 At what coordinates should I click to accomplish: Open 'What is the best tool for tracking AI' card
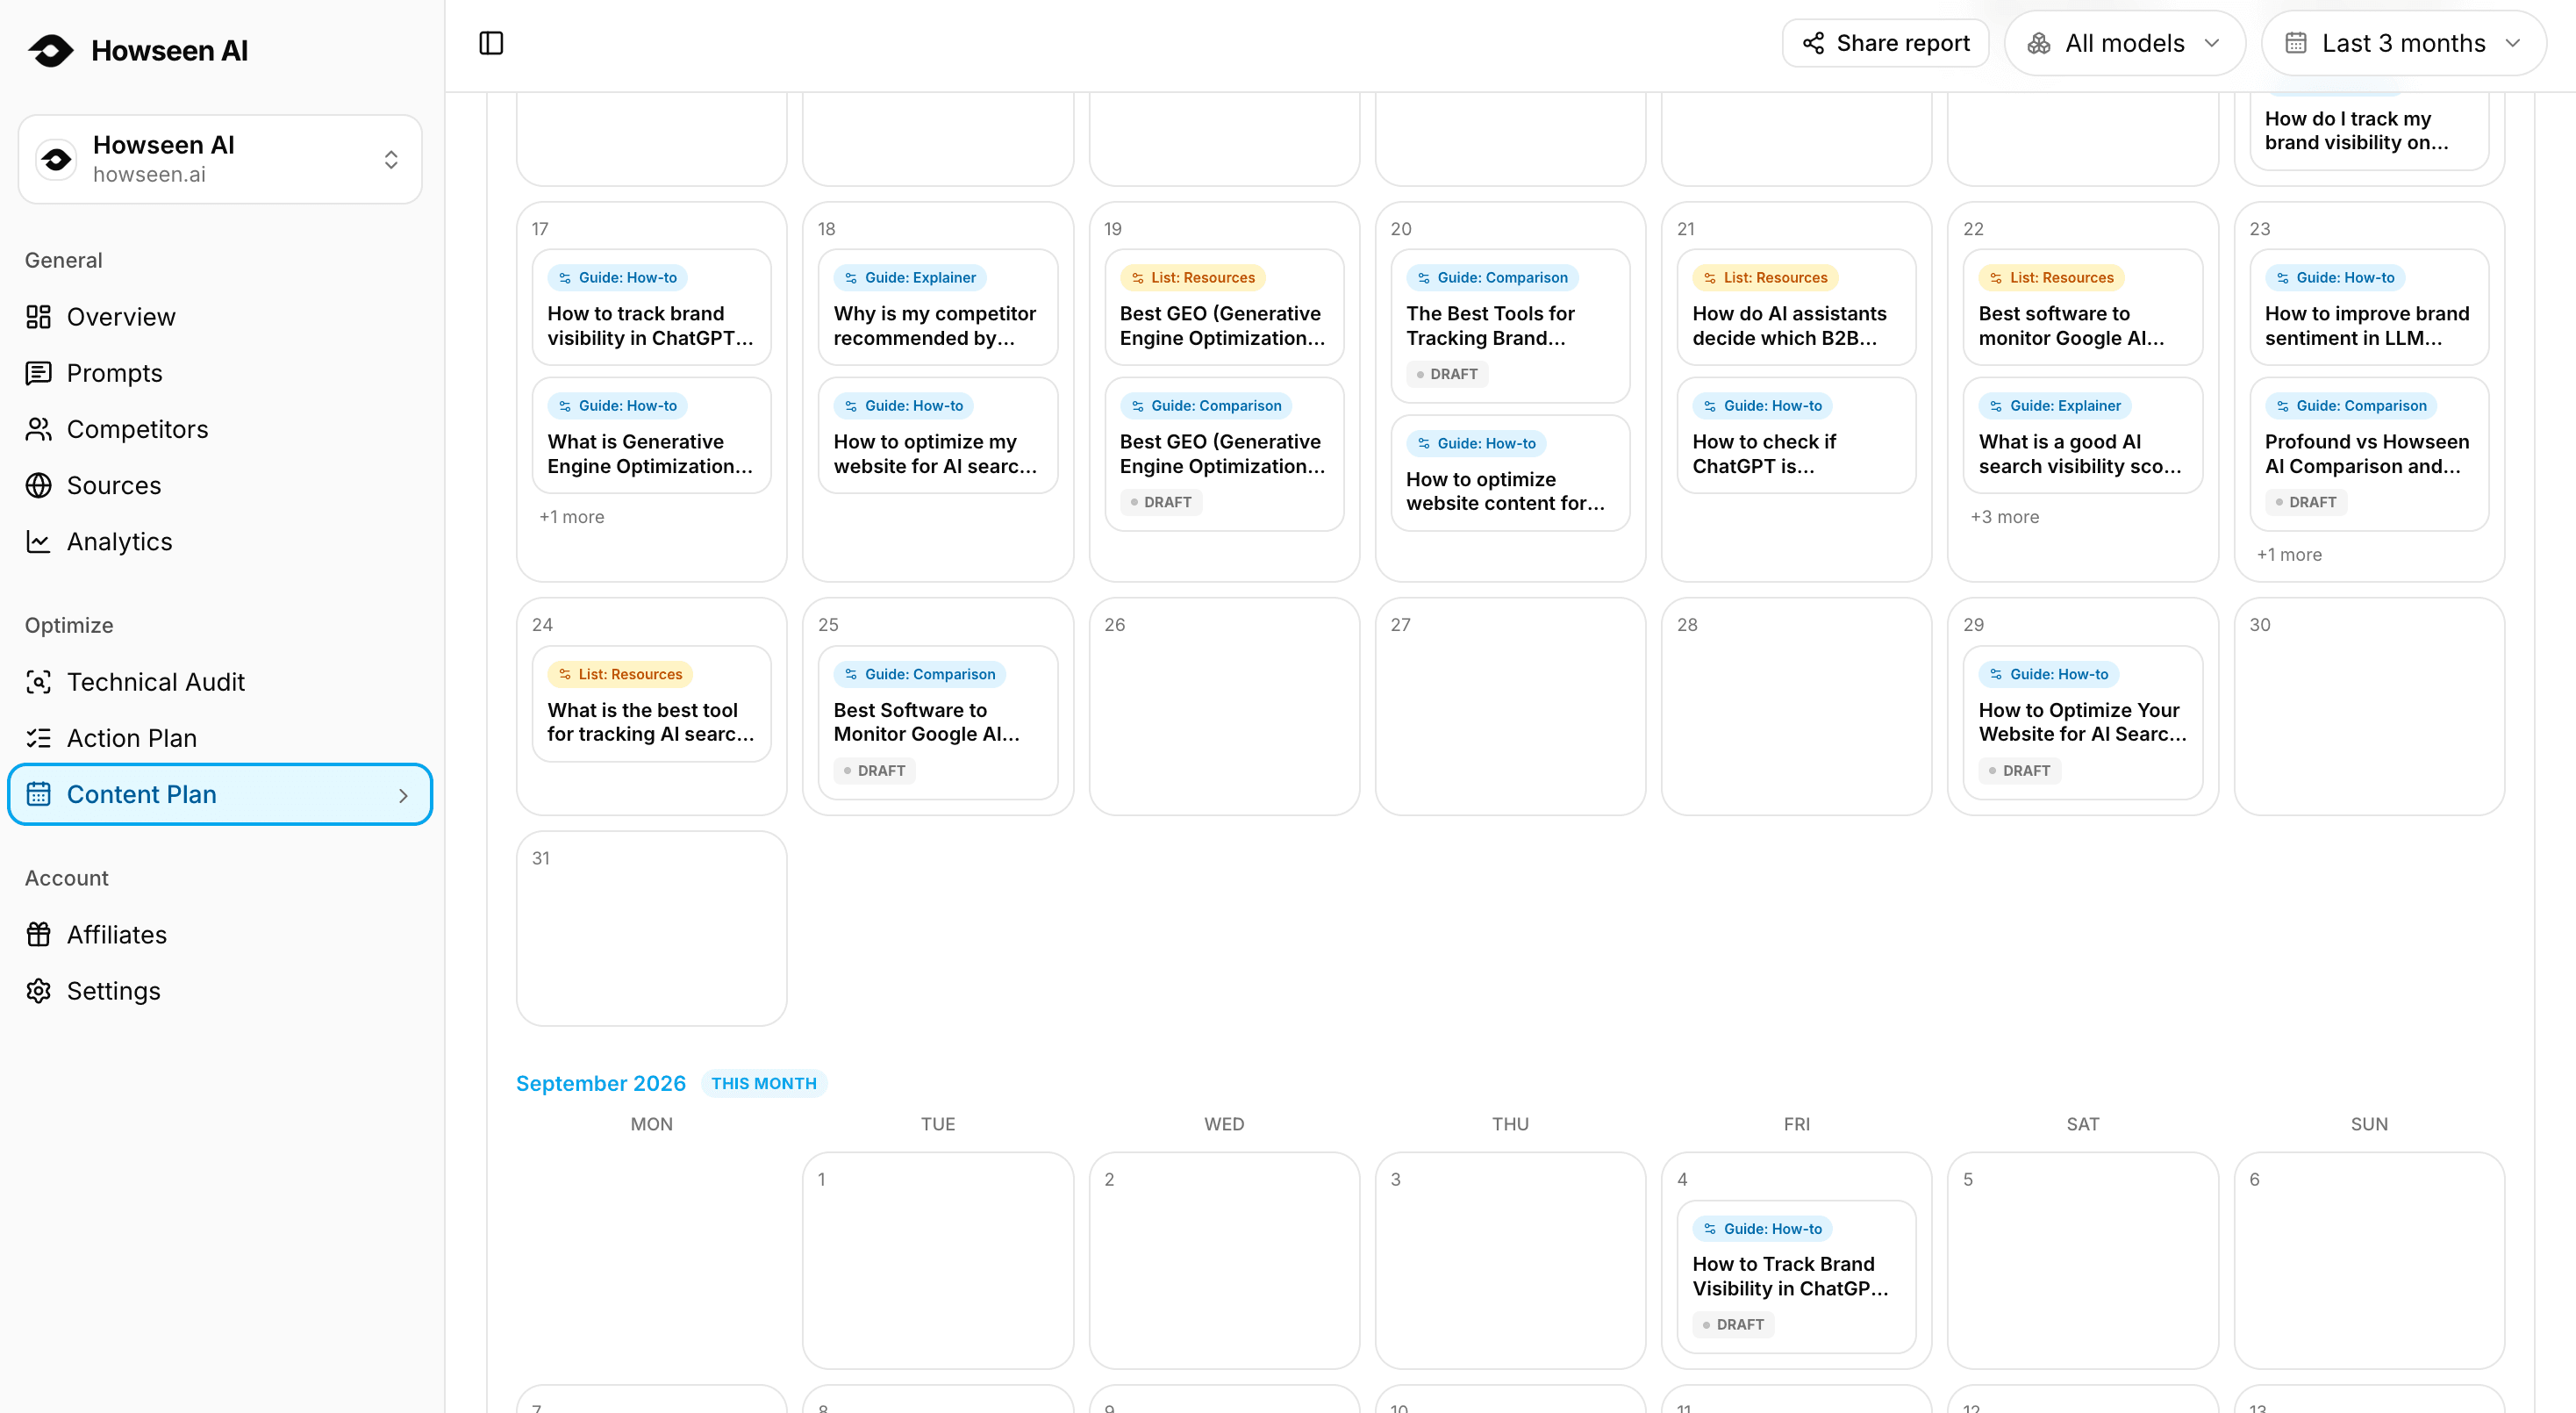tap(651, 704)
